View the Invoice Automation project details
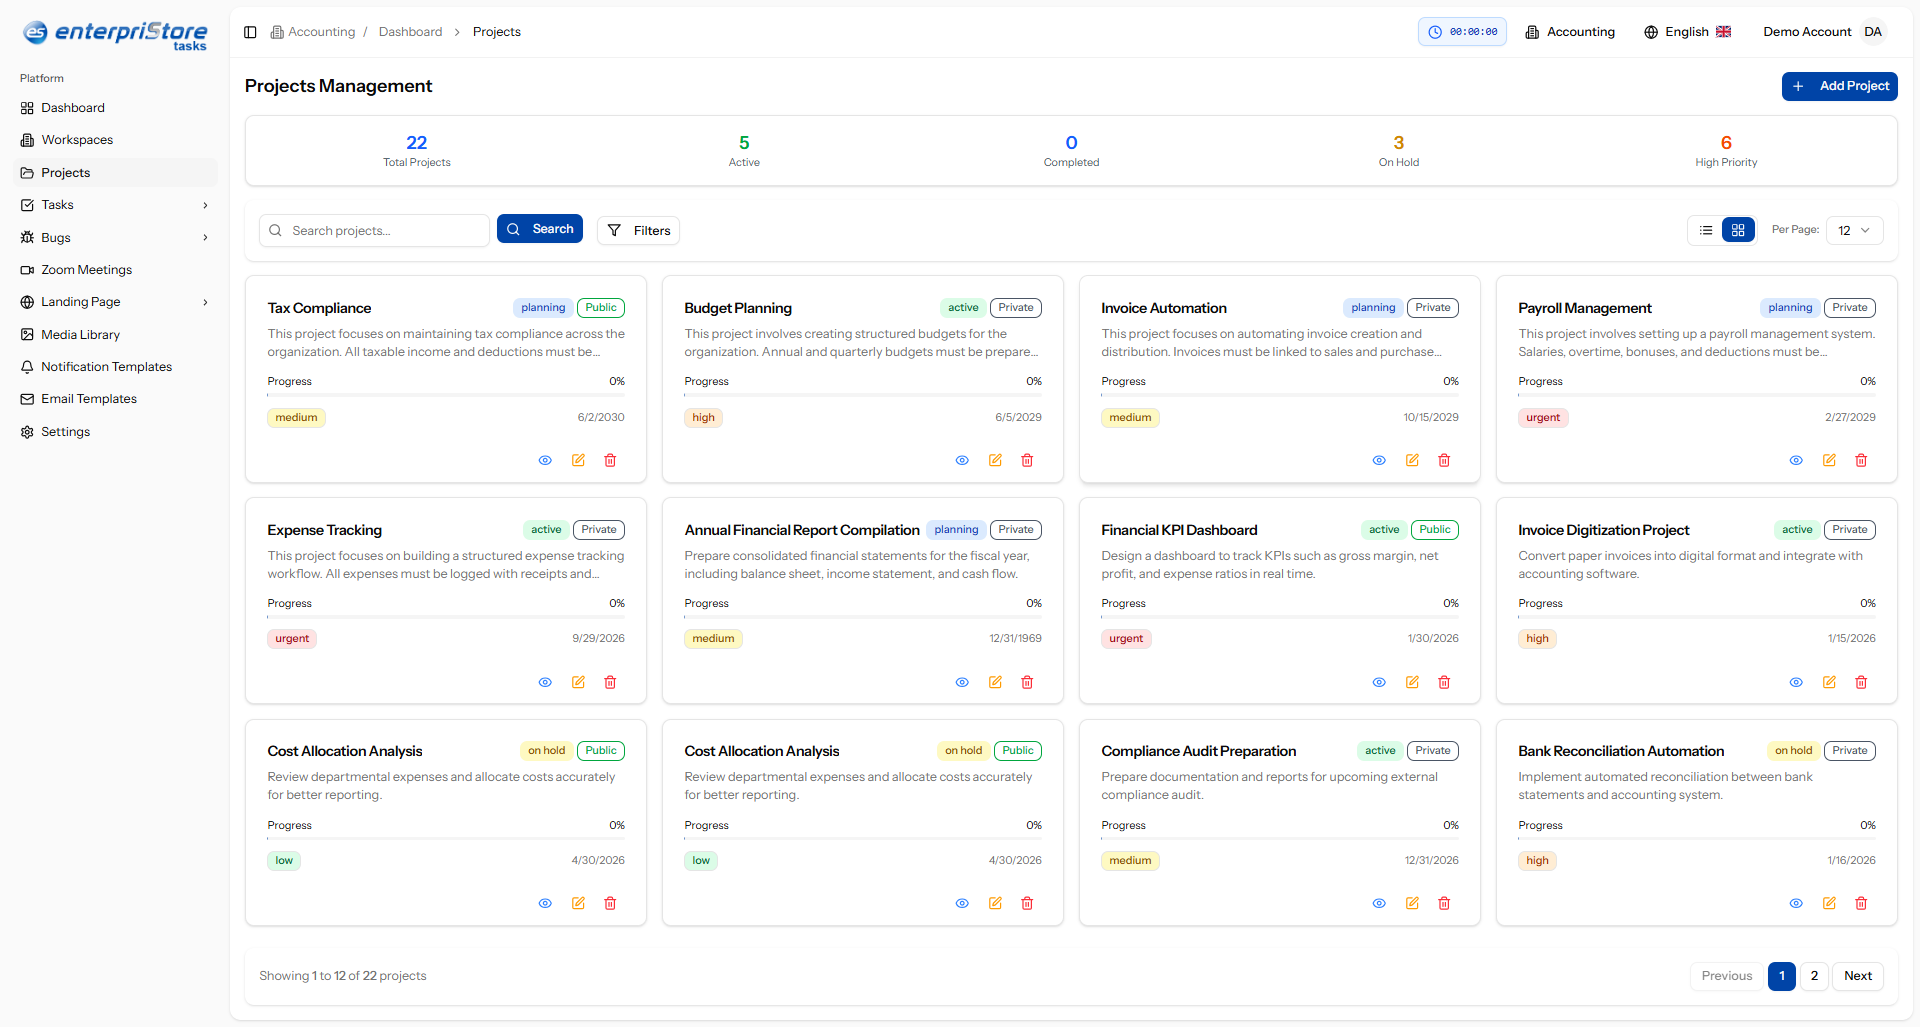Image resolution: width=1920 pixels, height=1027 pixels. click(1379, 460)
